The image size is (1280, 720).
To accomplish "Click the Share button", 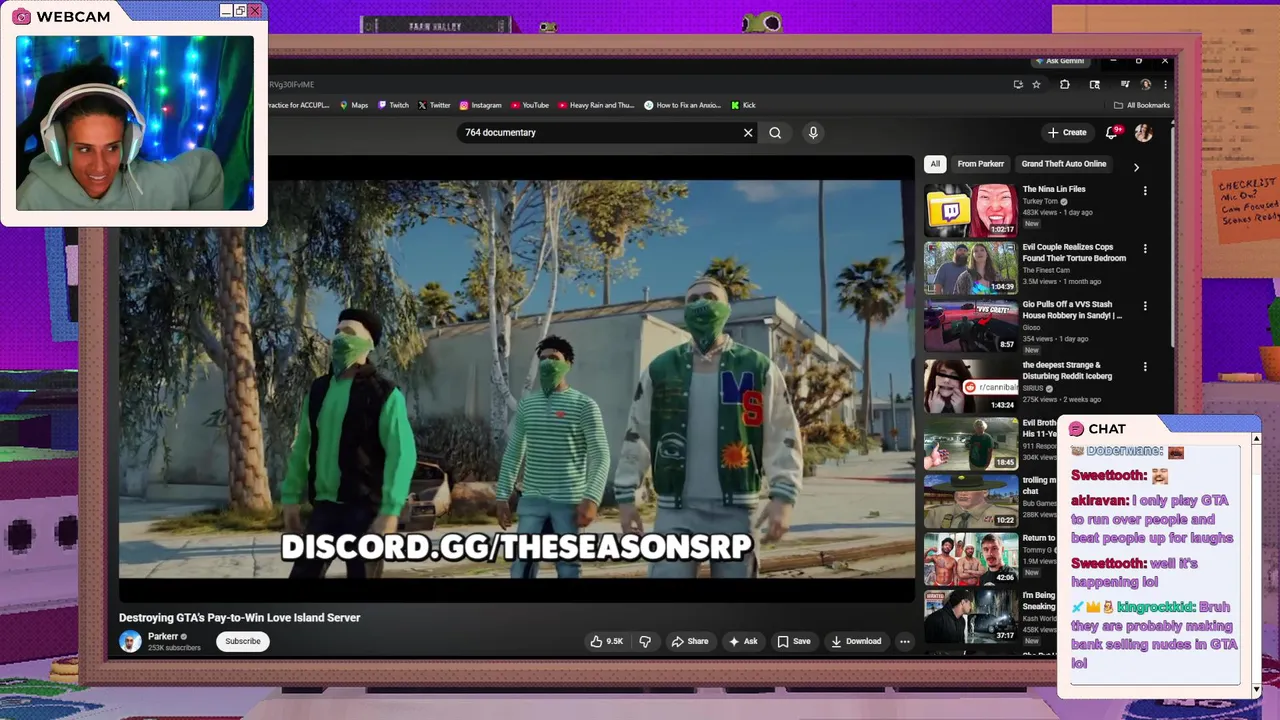I will coord(690,641).
